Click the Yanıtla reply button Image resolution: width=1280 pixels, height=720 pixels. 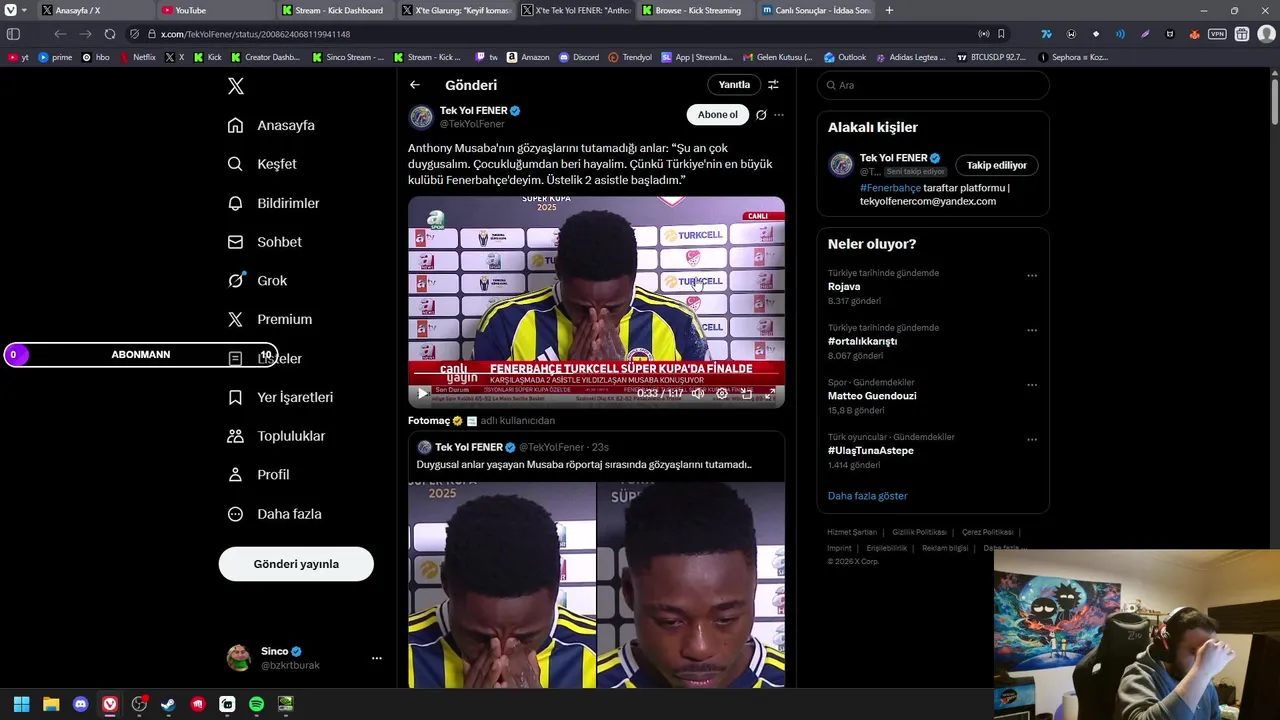734,85
